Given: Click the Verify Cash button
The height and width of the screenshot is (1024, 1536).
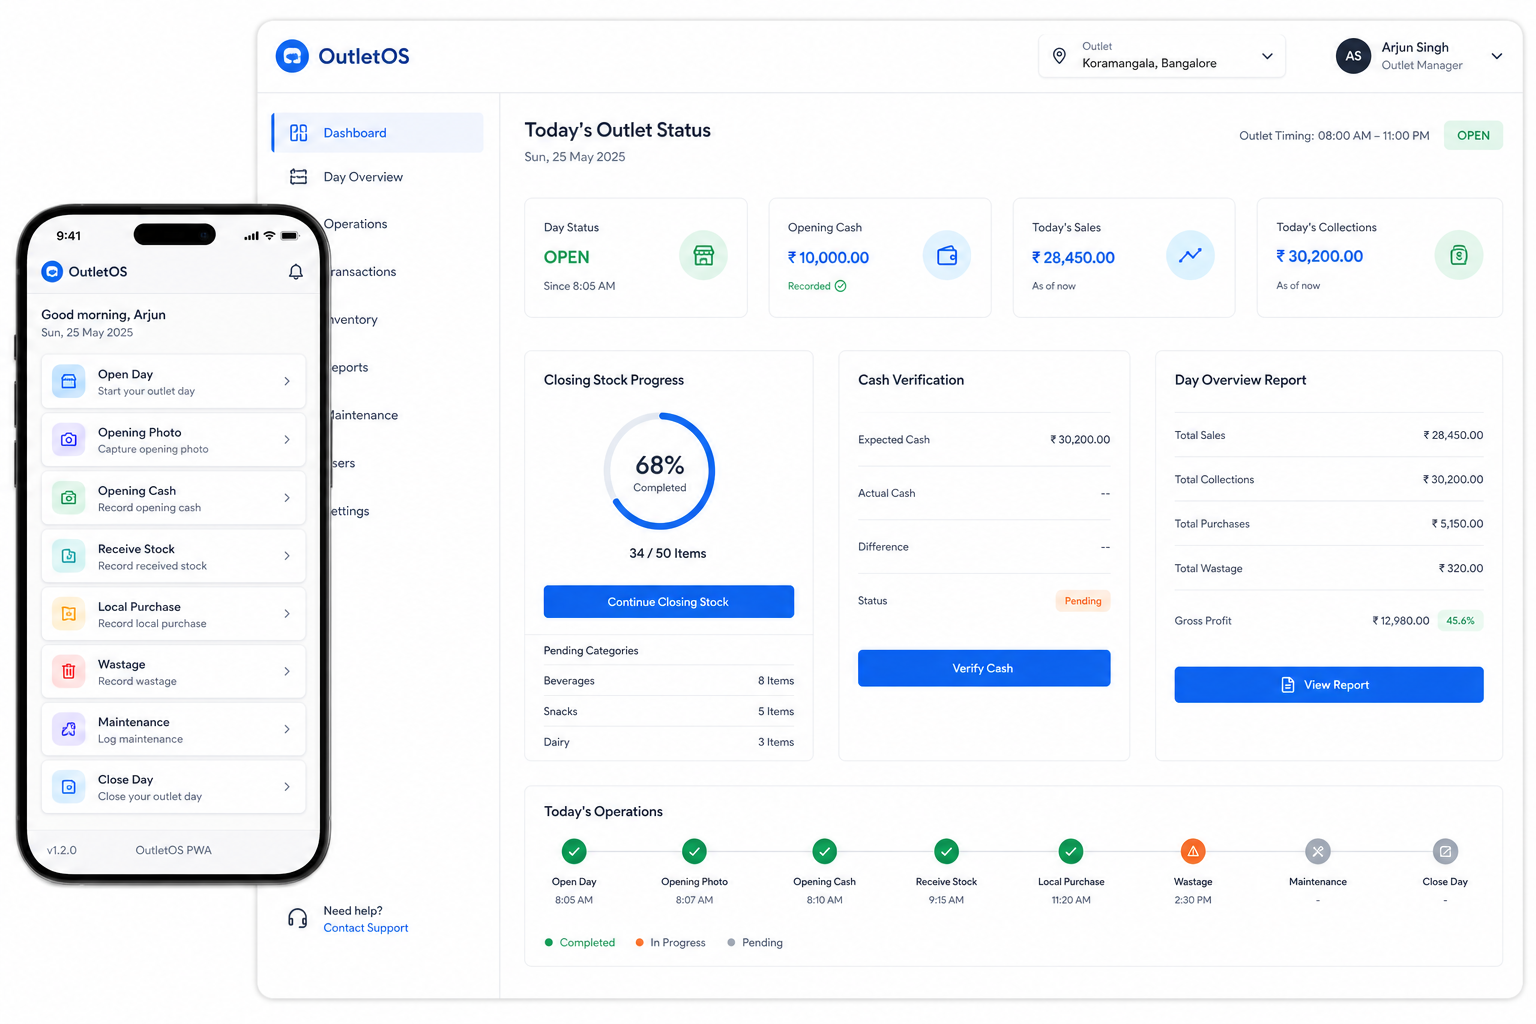Looking at the screenshot, I should [x=984, y=668].
